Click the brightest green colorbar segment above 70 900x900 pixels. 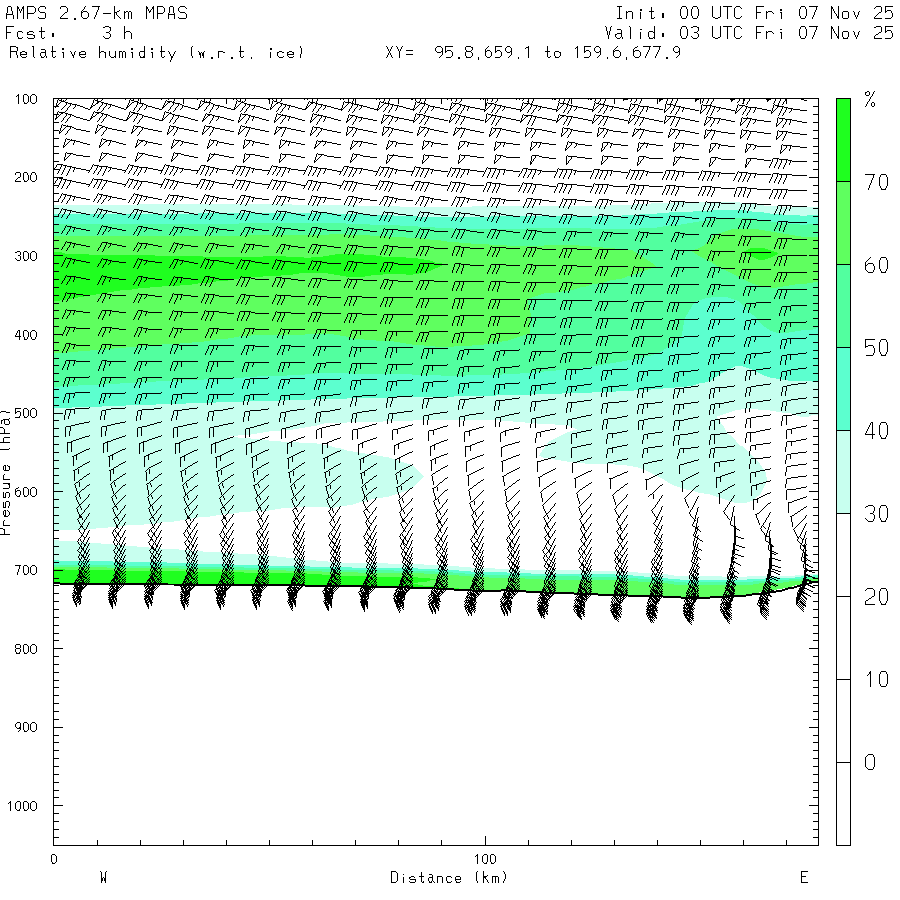[843, 140]
